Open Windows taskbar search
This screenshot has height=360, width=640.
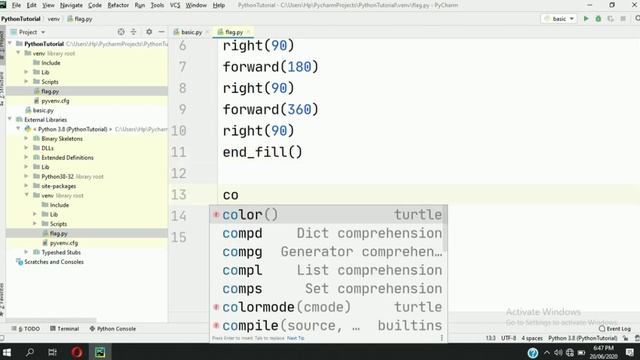click(30, 352)
